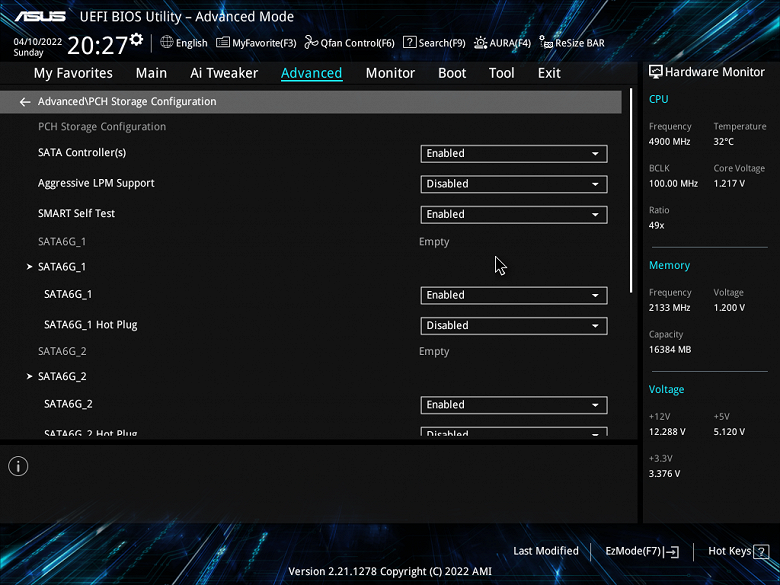The height and width of the screenshot is (585, 780).
Task: Switch to EzMode(F7)
Action: point(642,551)
